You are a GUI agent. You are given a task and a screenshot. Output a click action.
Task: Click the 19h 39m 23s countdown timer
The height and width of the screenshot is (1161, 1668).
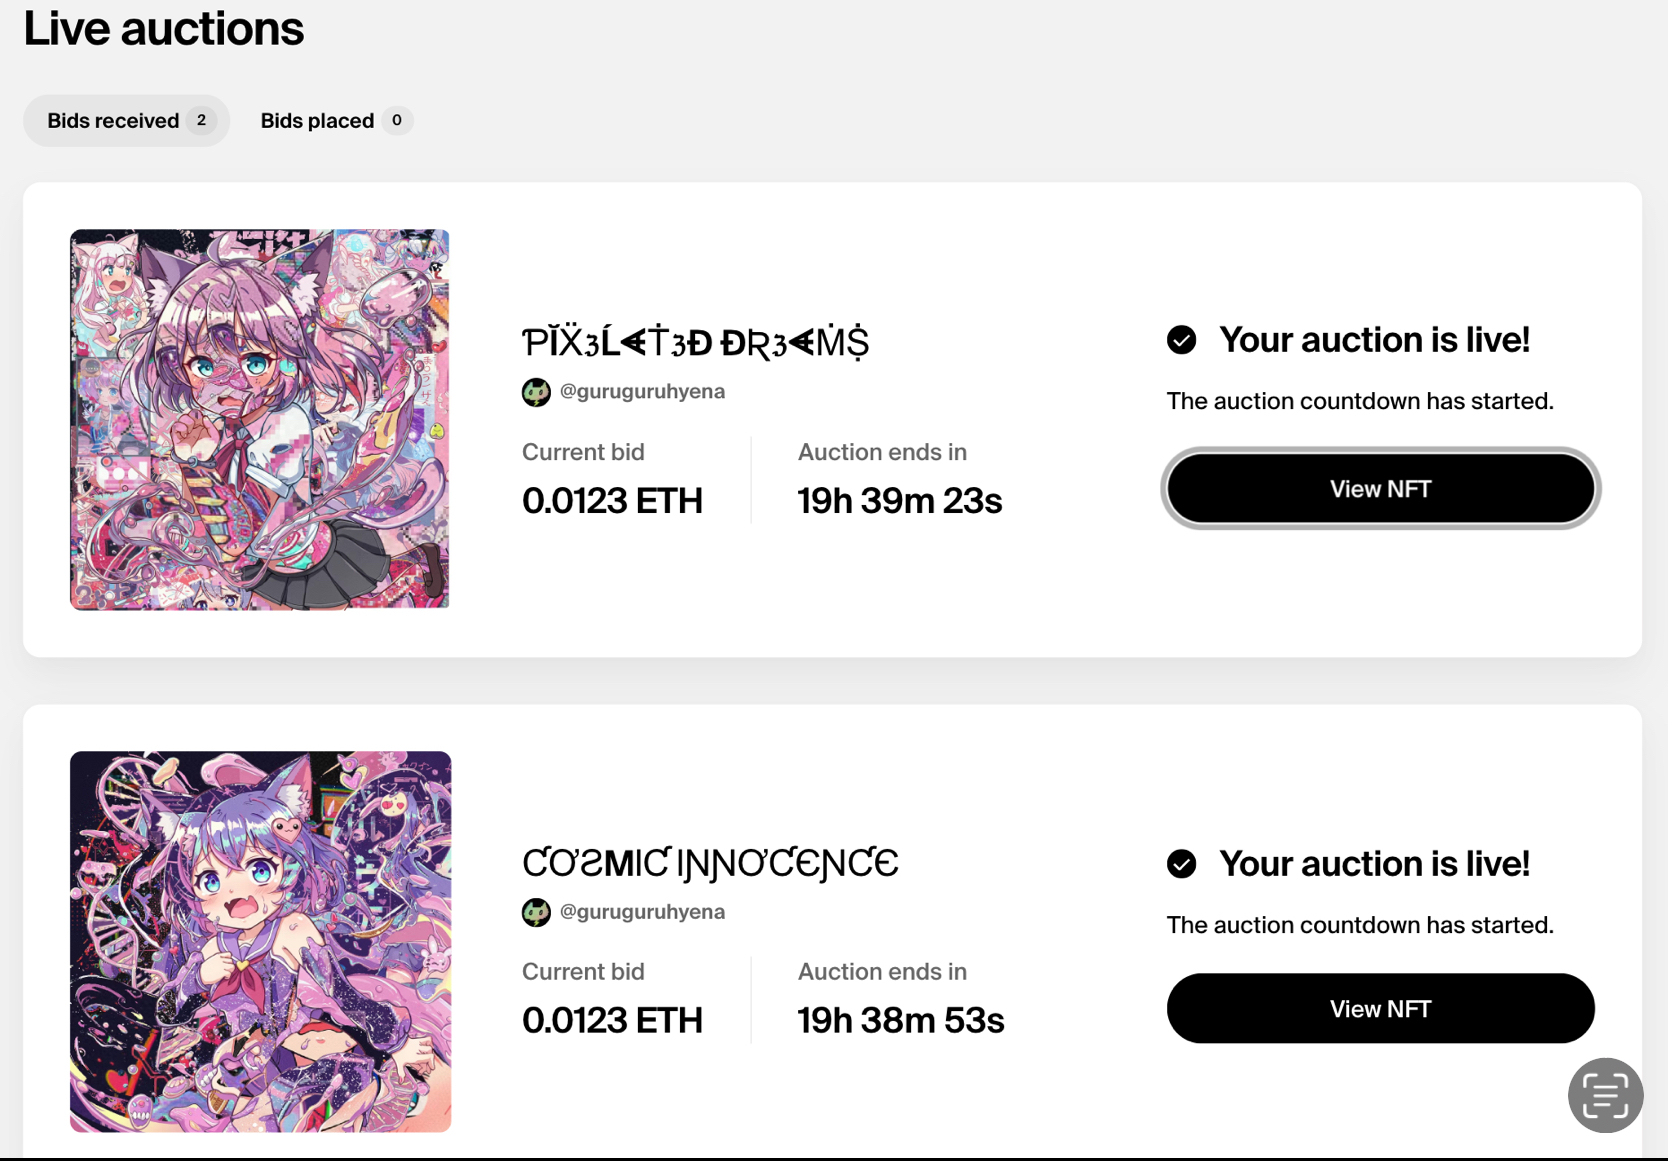pyautogui.click(x=899, y=501)
